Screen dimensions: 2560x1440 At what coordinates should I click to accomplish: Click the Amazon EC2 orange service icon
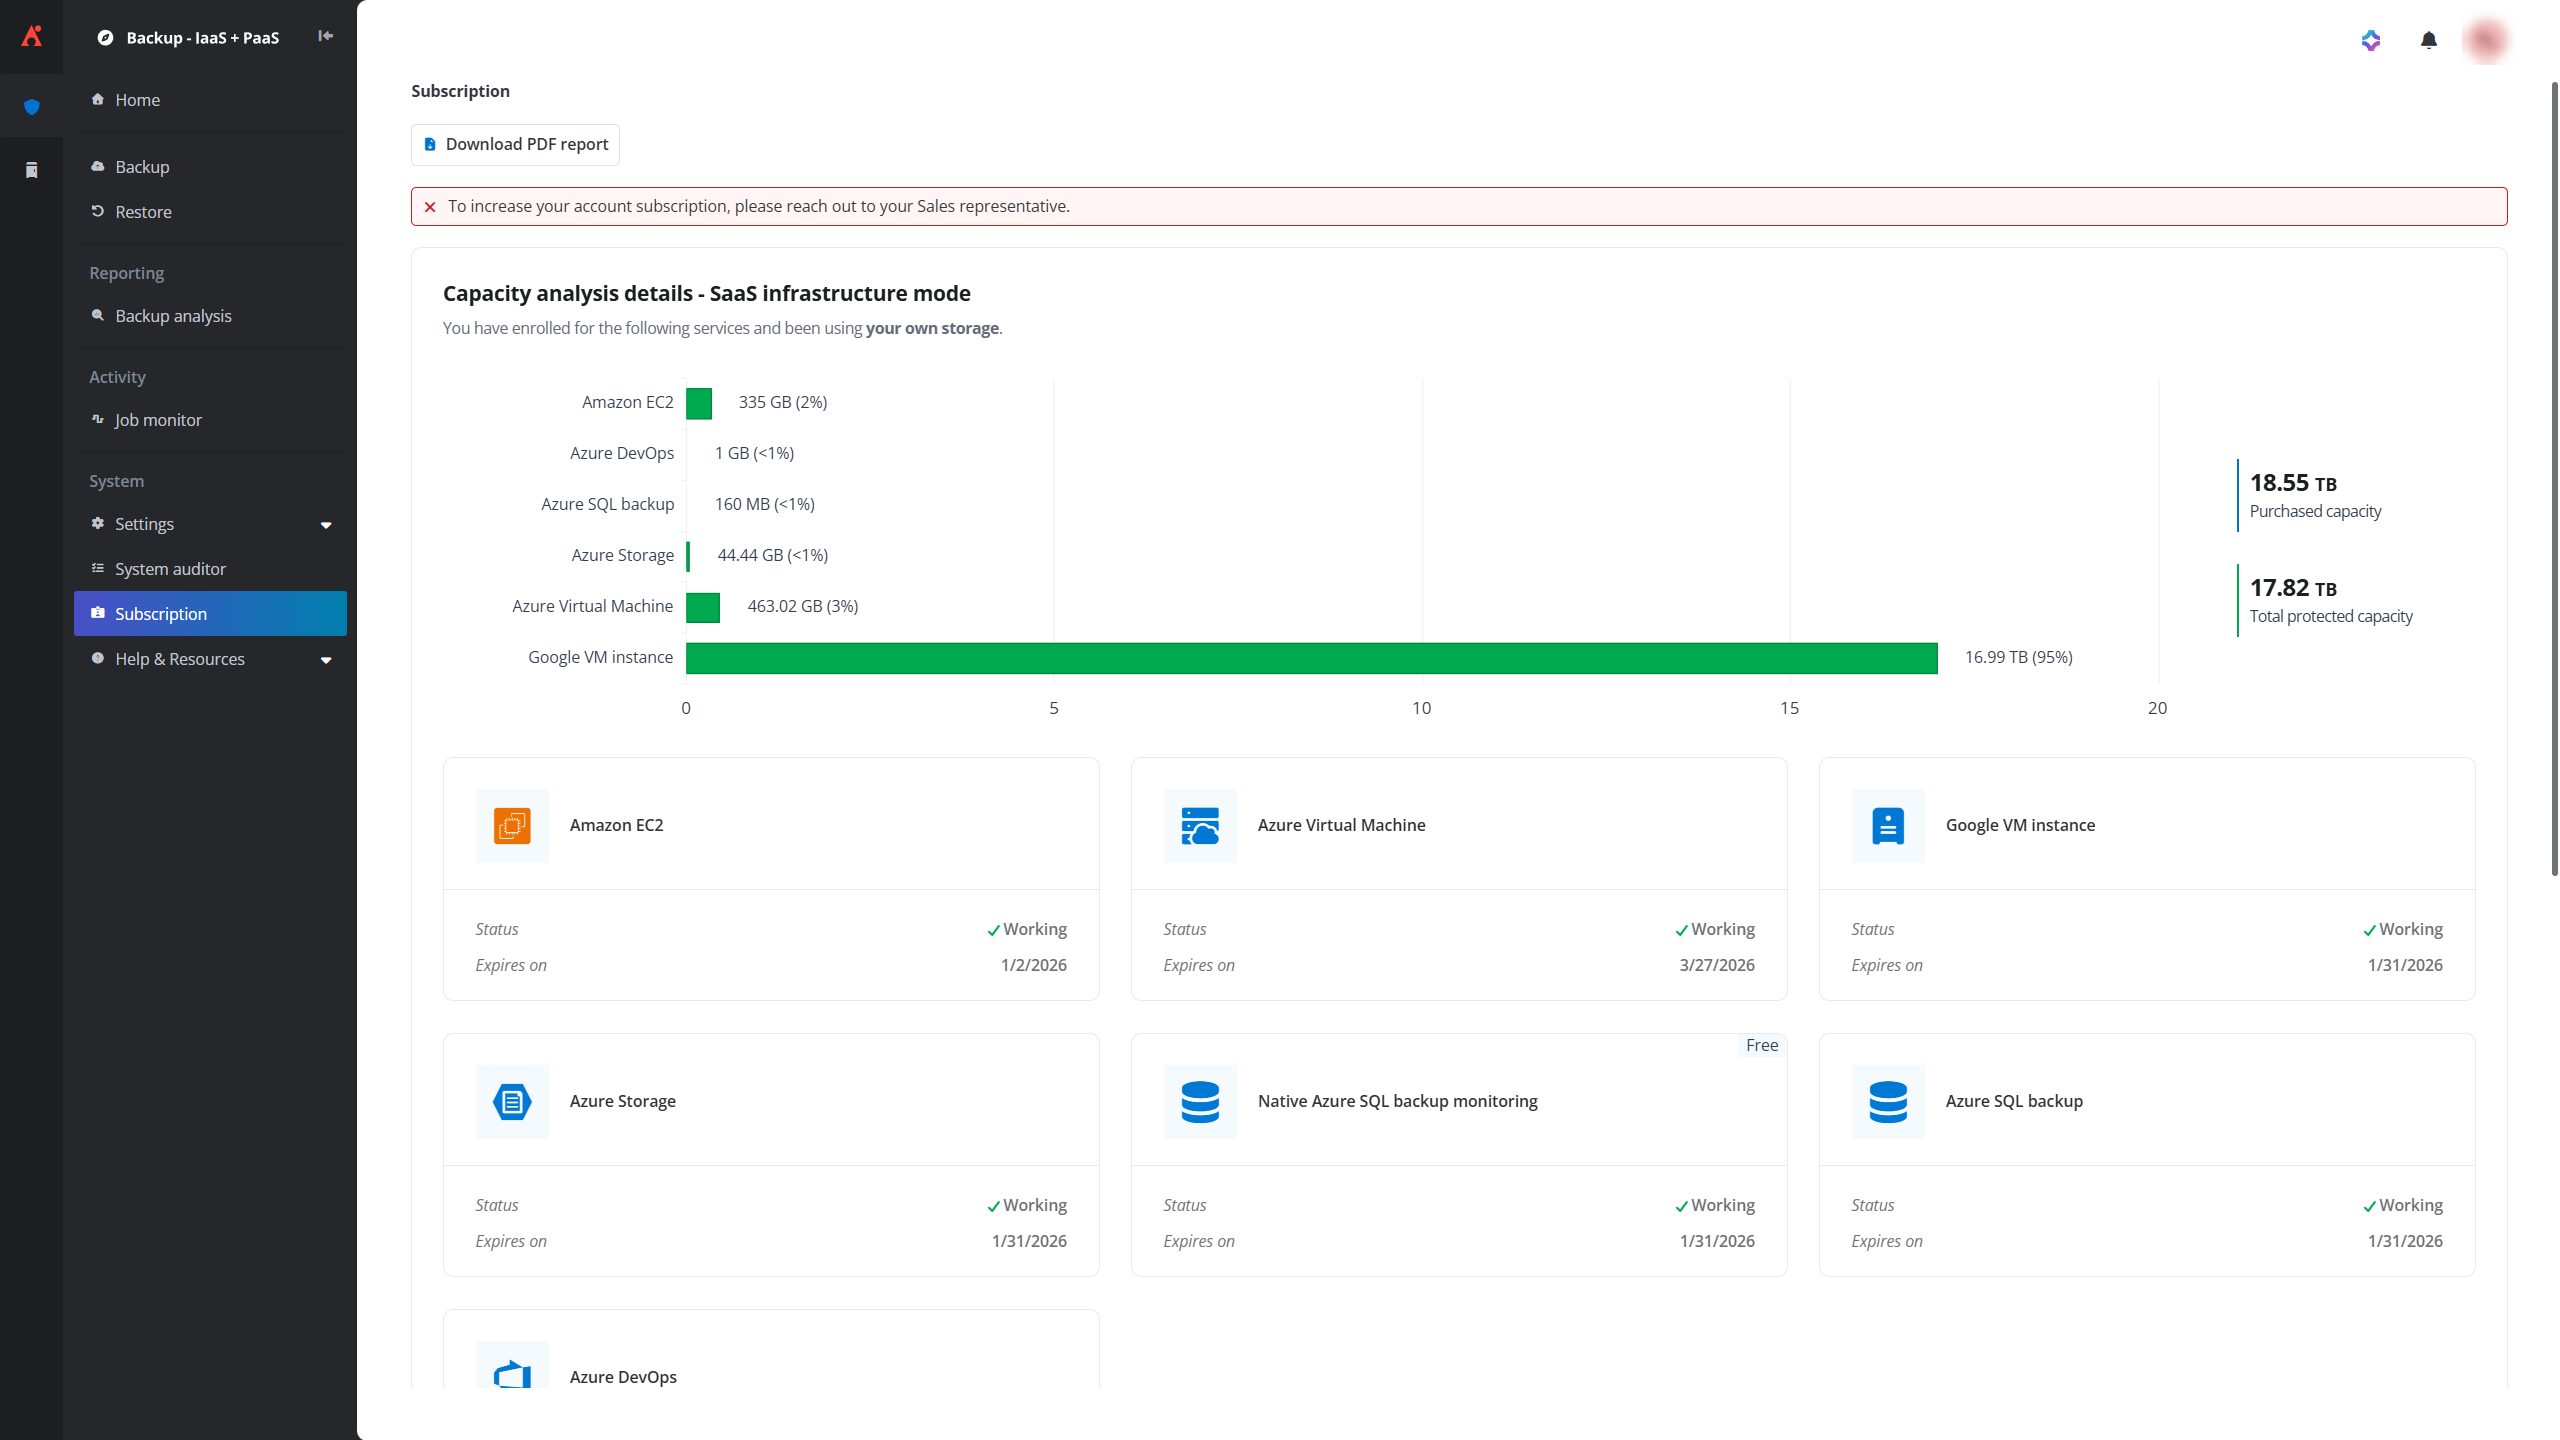point(512,826)
